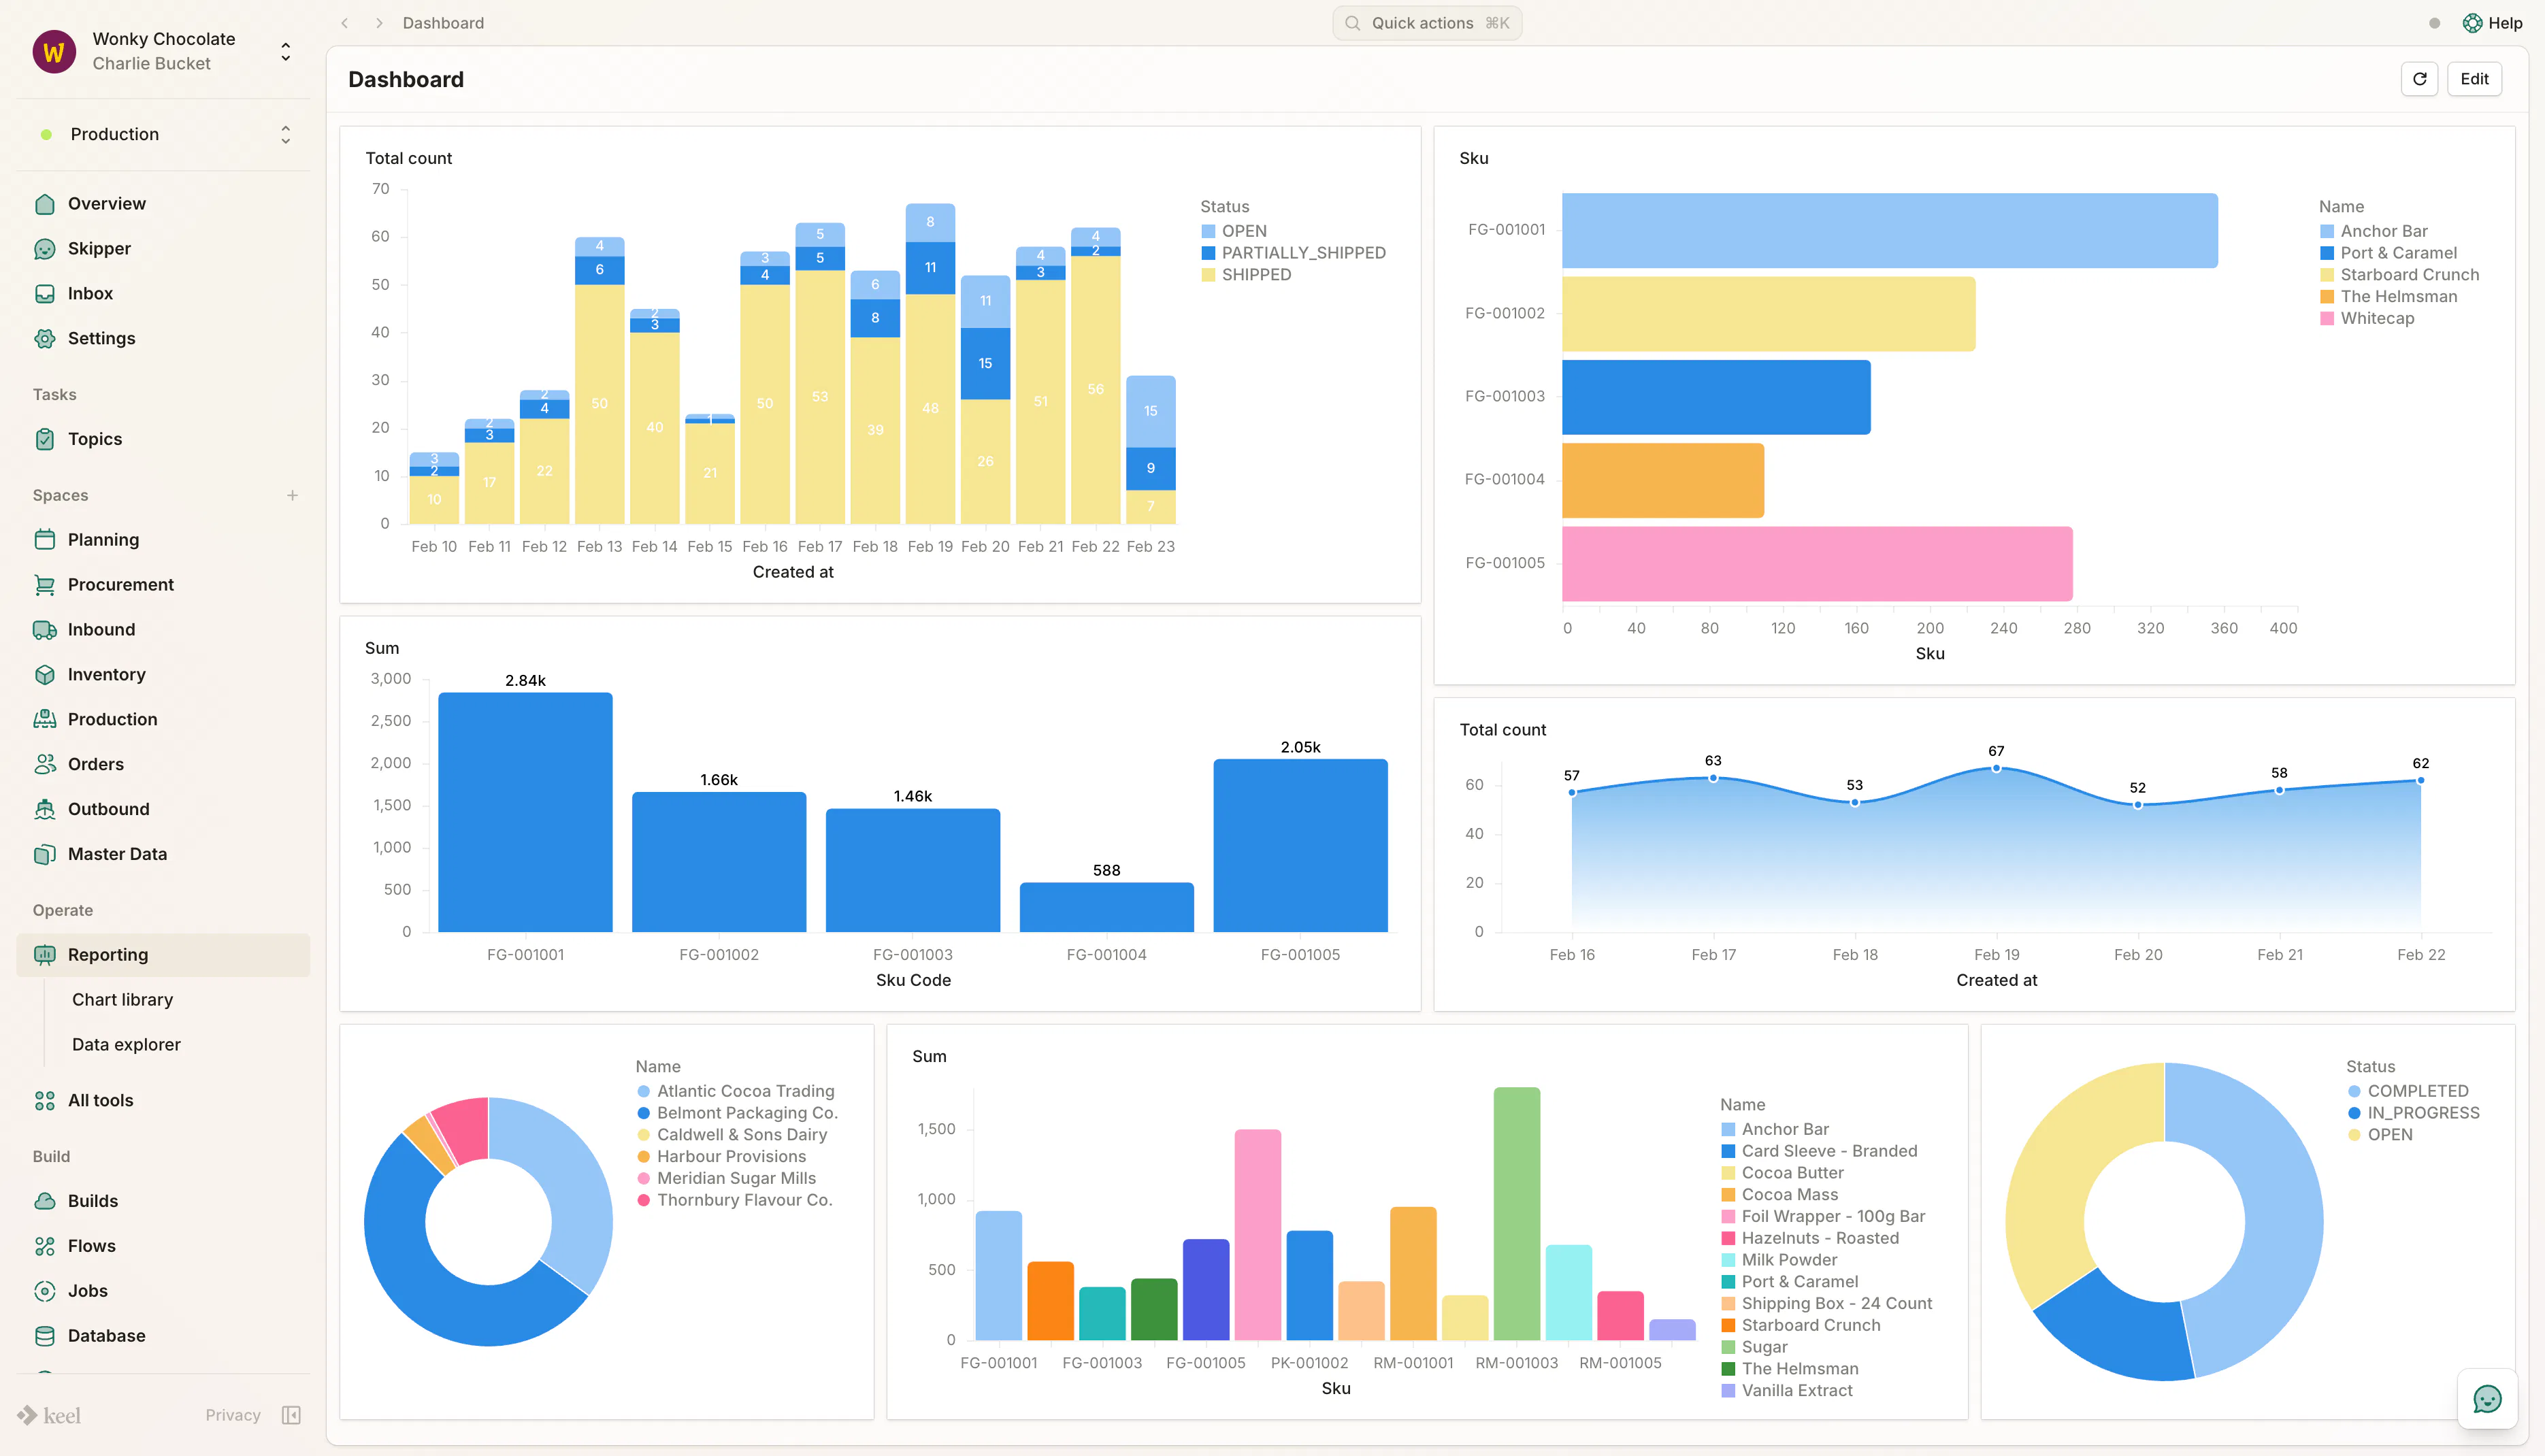This screenshot has width=2545, height=1456.
Task: Click the Inbox sidebar icon
Action: [x=44, y=293]
